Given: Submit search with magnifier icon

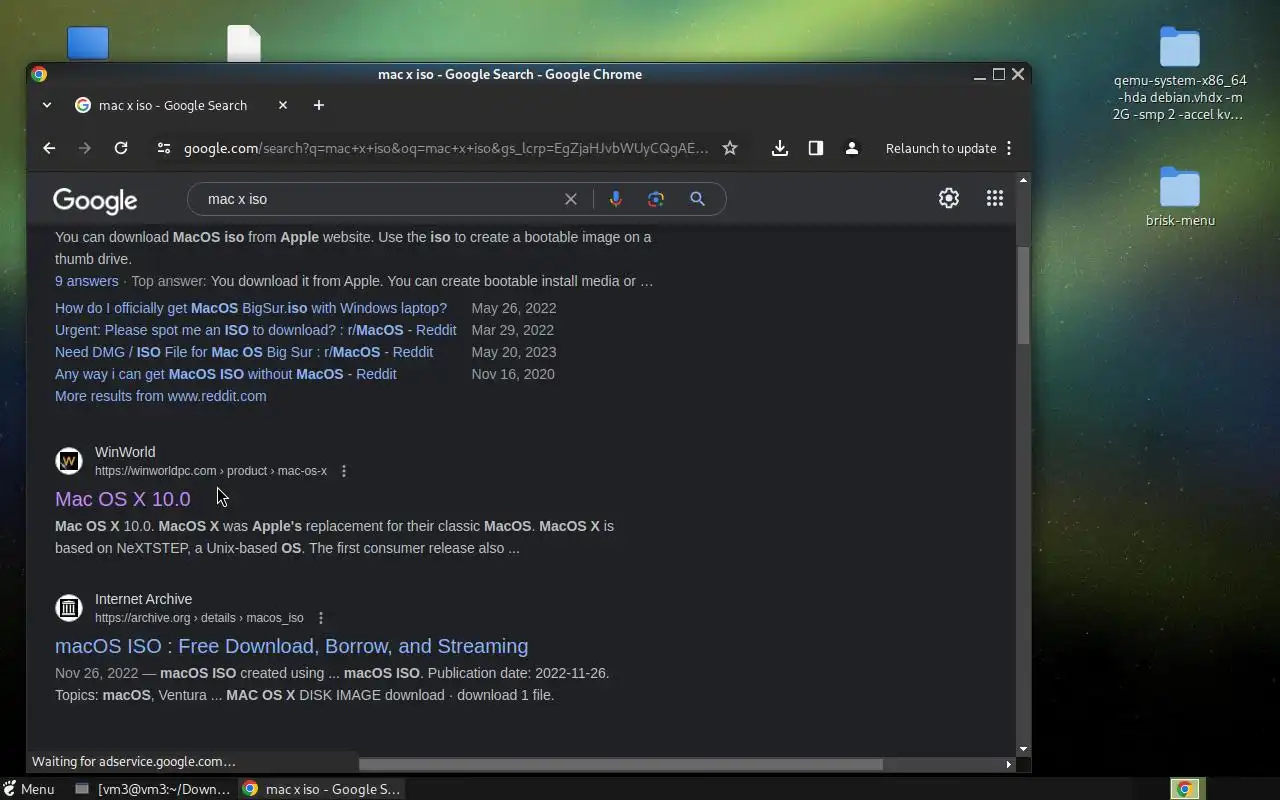Looking at the screenshot, I should point(698,199).
